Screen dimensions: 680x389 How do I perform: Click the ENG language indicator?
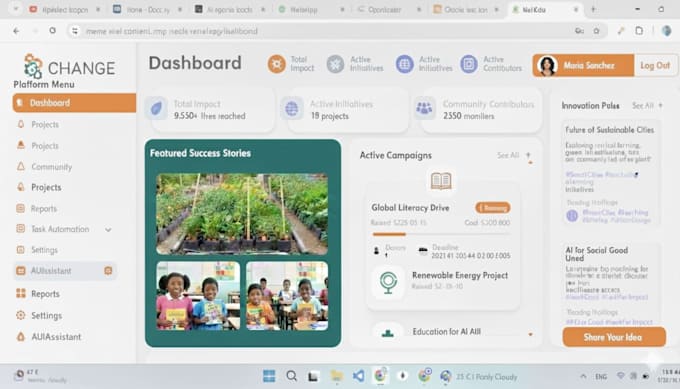[x=601, y=376]
